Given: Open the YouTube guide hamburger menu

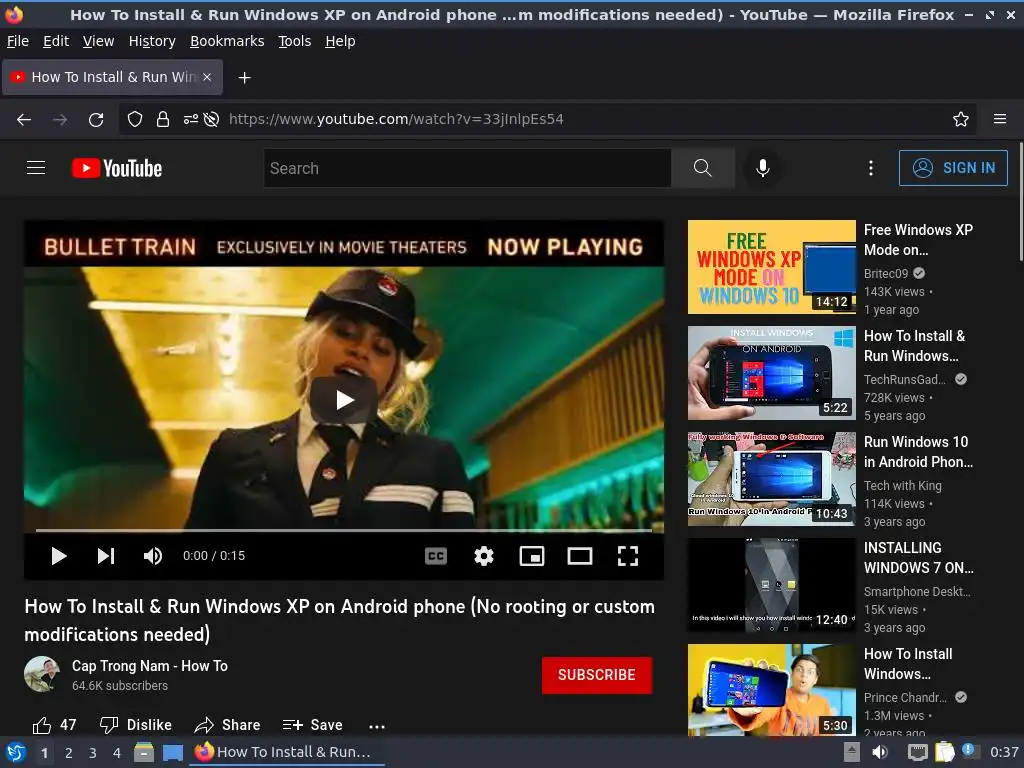Looking at the screenshot, I should [x=36, y=168].
